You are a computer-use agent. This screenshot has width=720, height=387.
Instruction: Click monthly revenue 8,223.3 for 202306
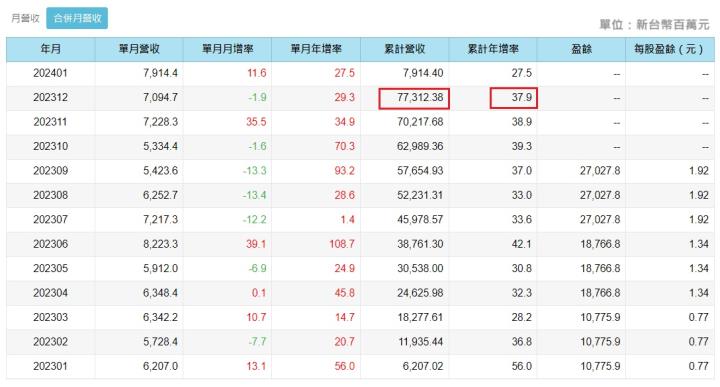160,244
